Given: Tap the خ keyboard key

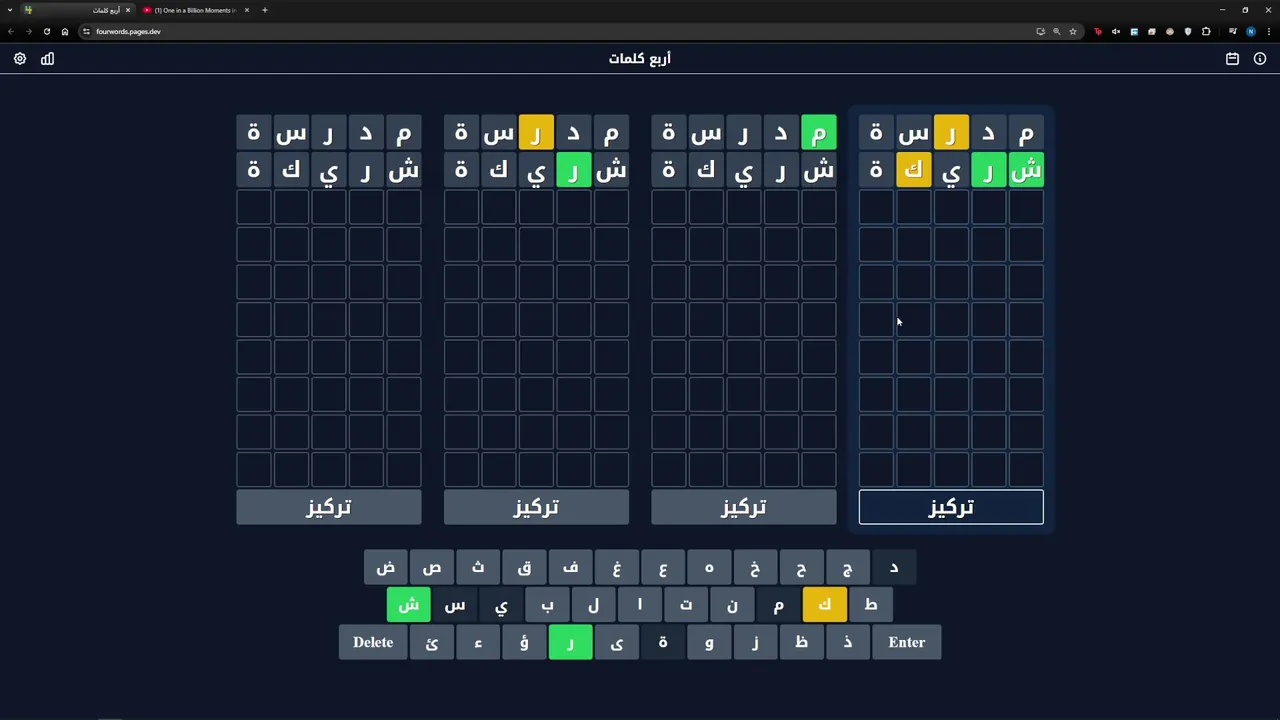Looking at the screenshot, I should (755, 567).
